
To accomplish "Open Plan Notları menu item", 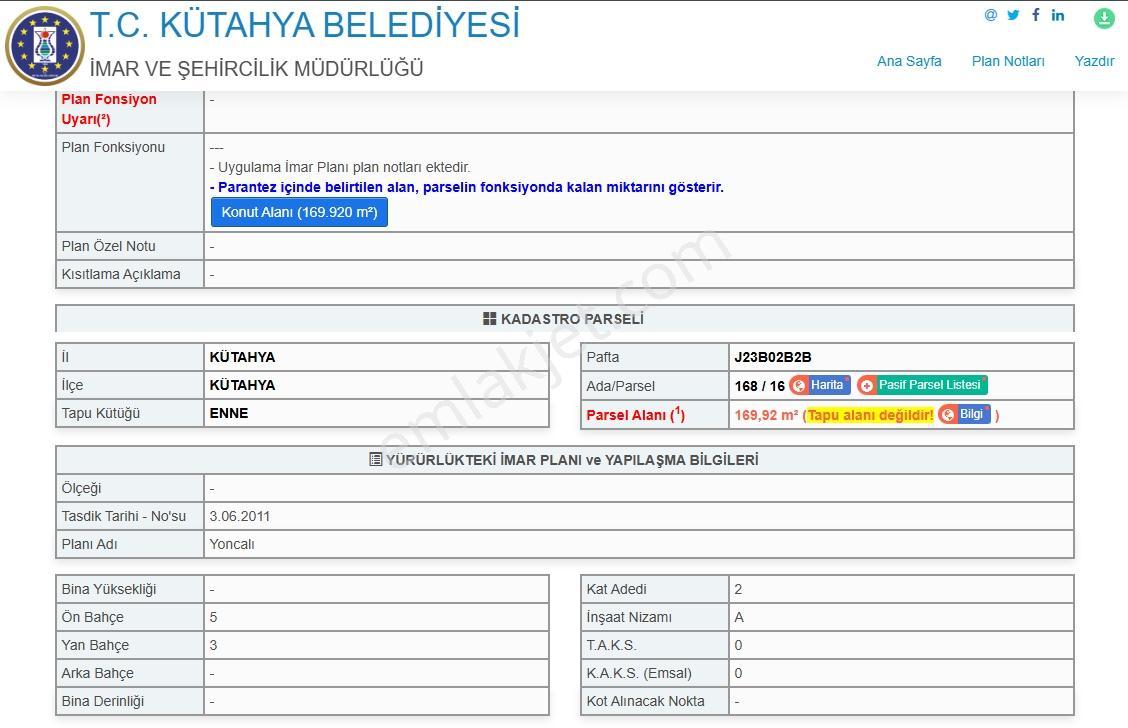I will (x=1008, y=61).
